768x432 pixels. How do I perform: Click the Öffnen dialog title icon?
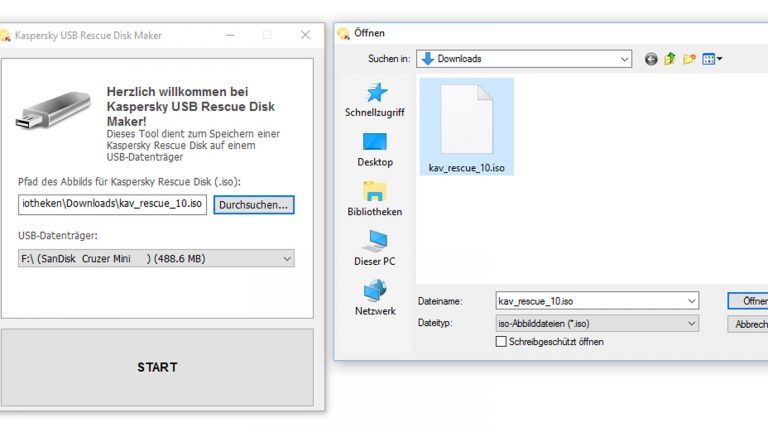[343, 33]
